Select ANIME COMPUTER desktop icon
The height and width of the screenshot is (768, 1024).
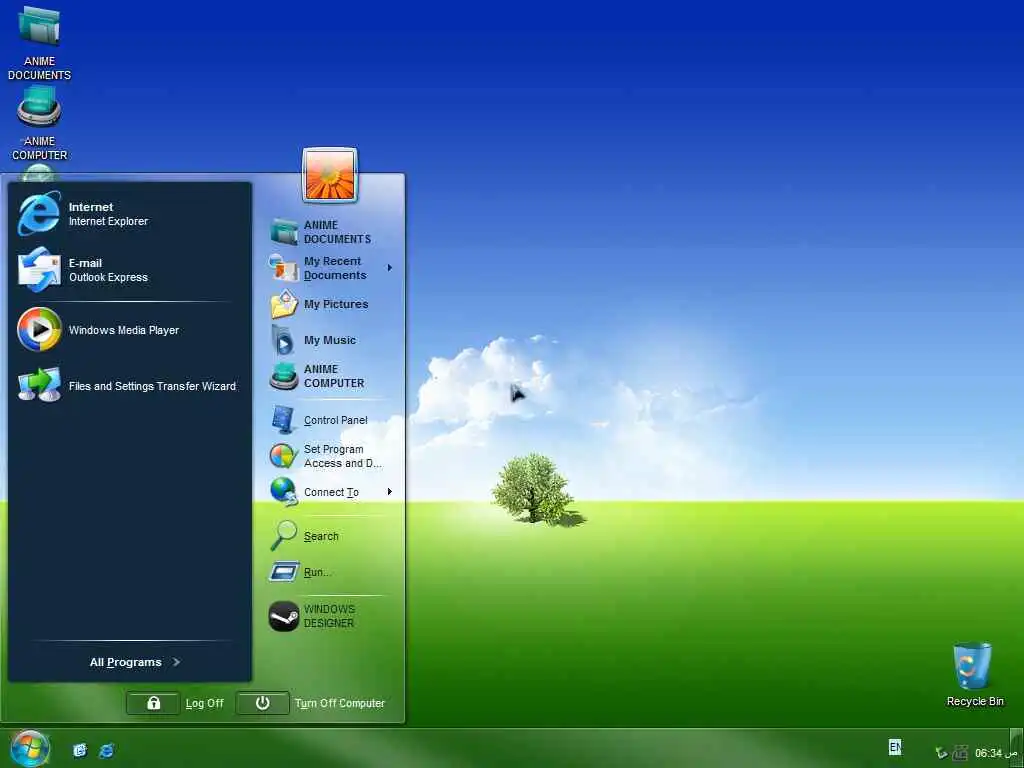pyautogui.click(x=39, y=123)
